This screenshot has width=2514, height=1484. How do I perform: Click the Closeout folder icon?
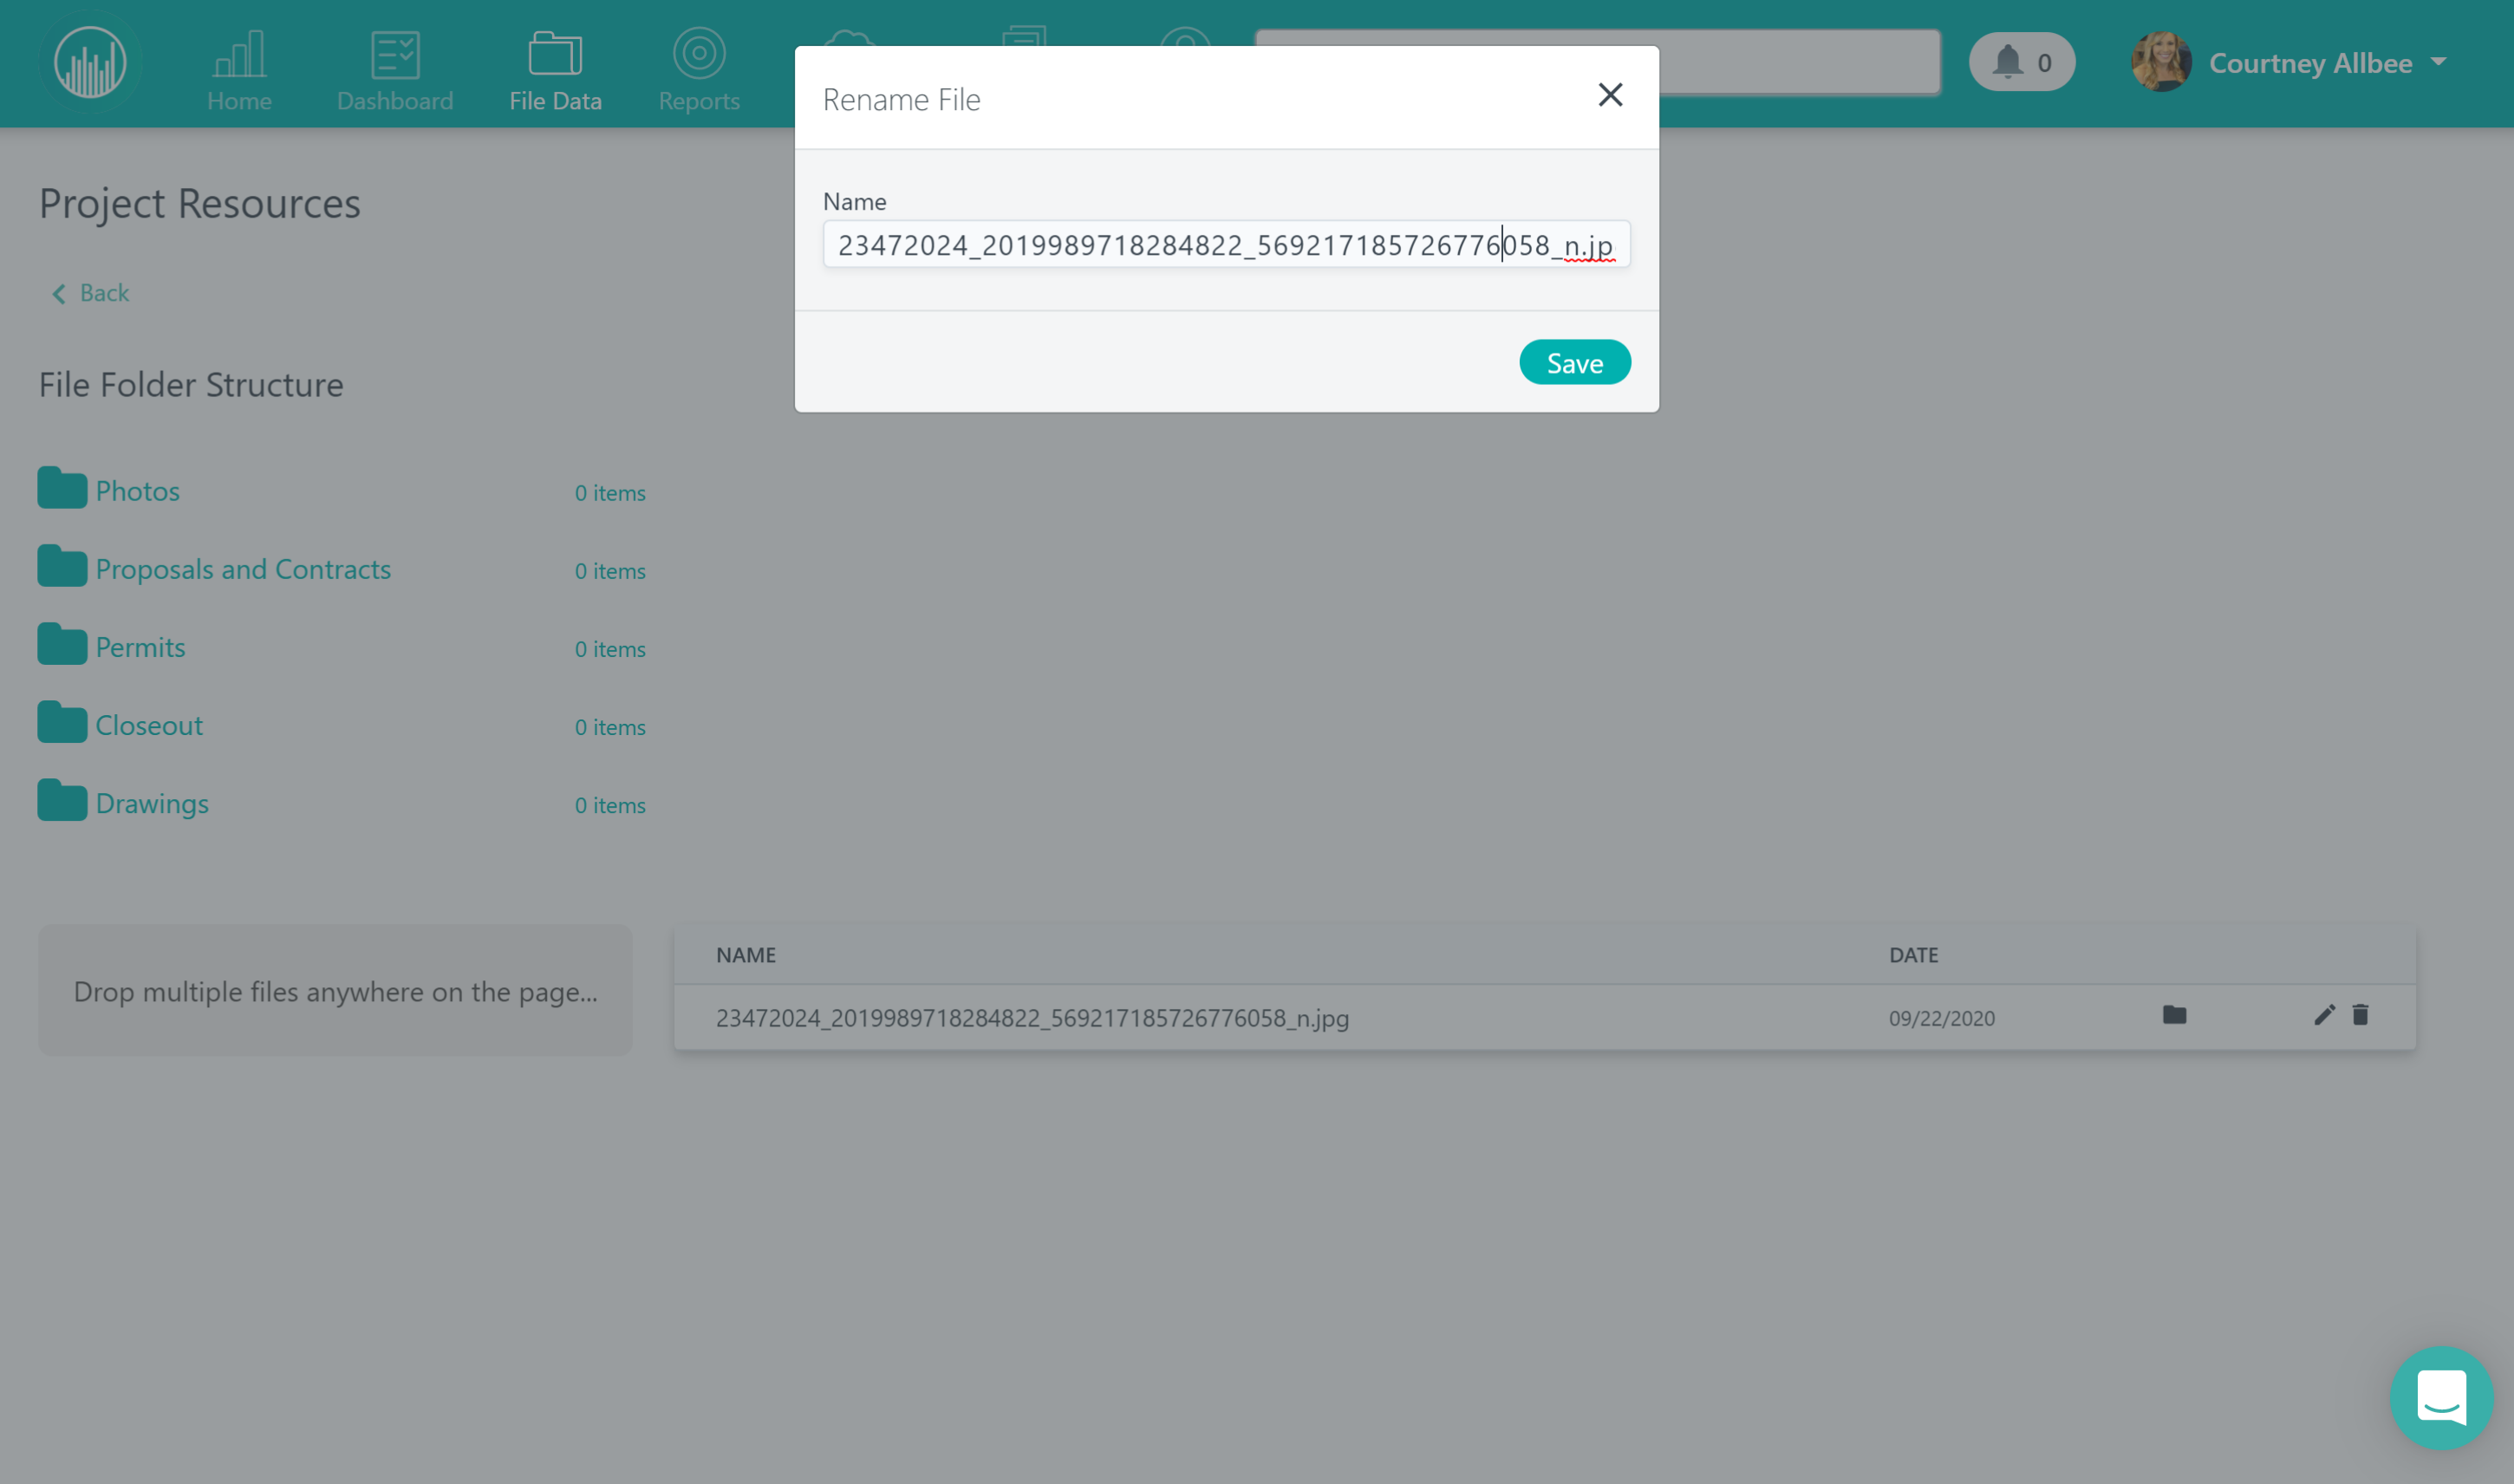click(x=62, y=722)
